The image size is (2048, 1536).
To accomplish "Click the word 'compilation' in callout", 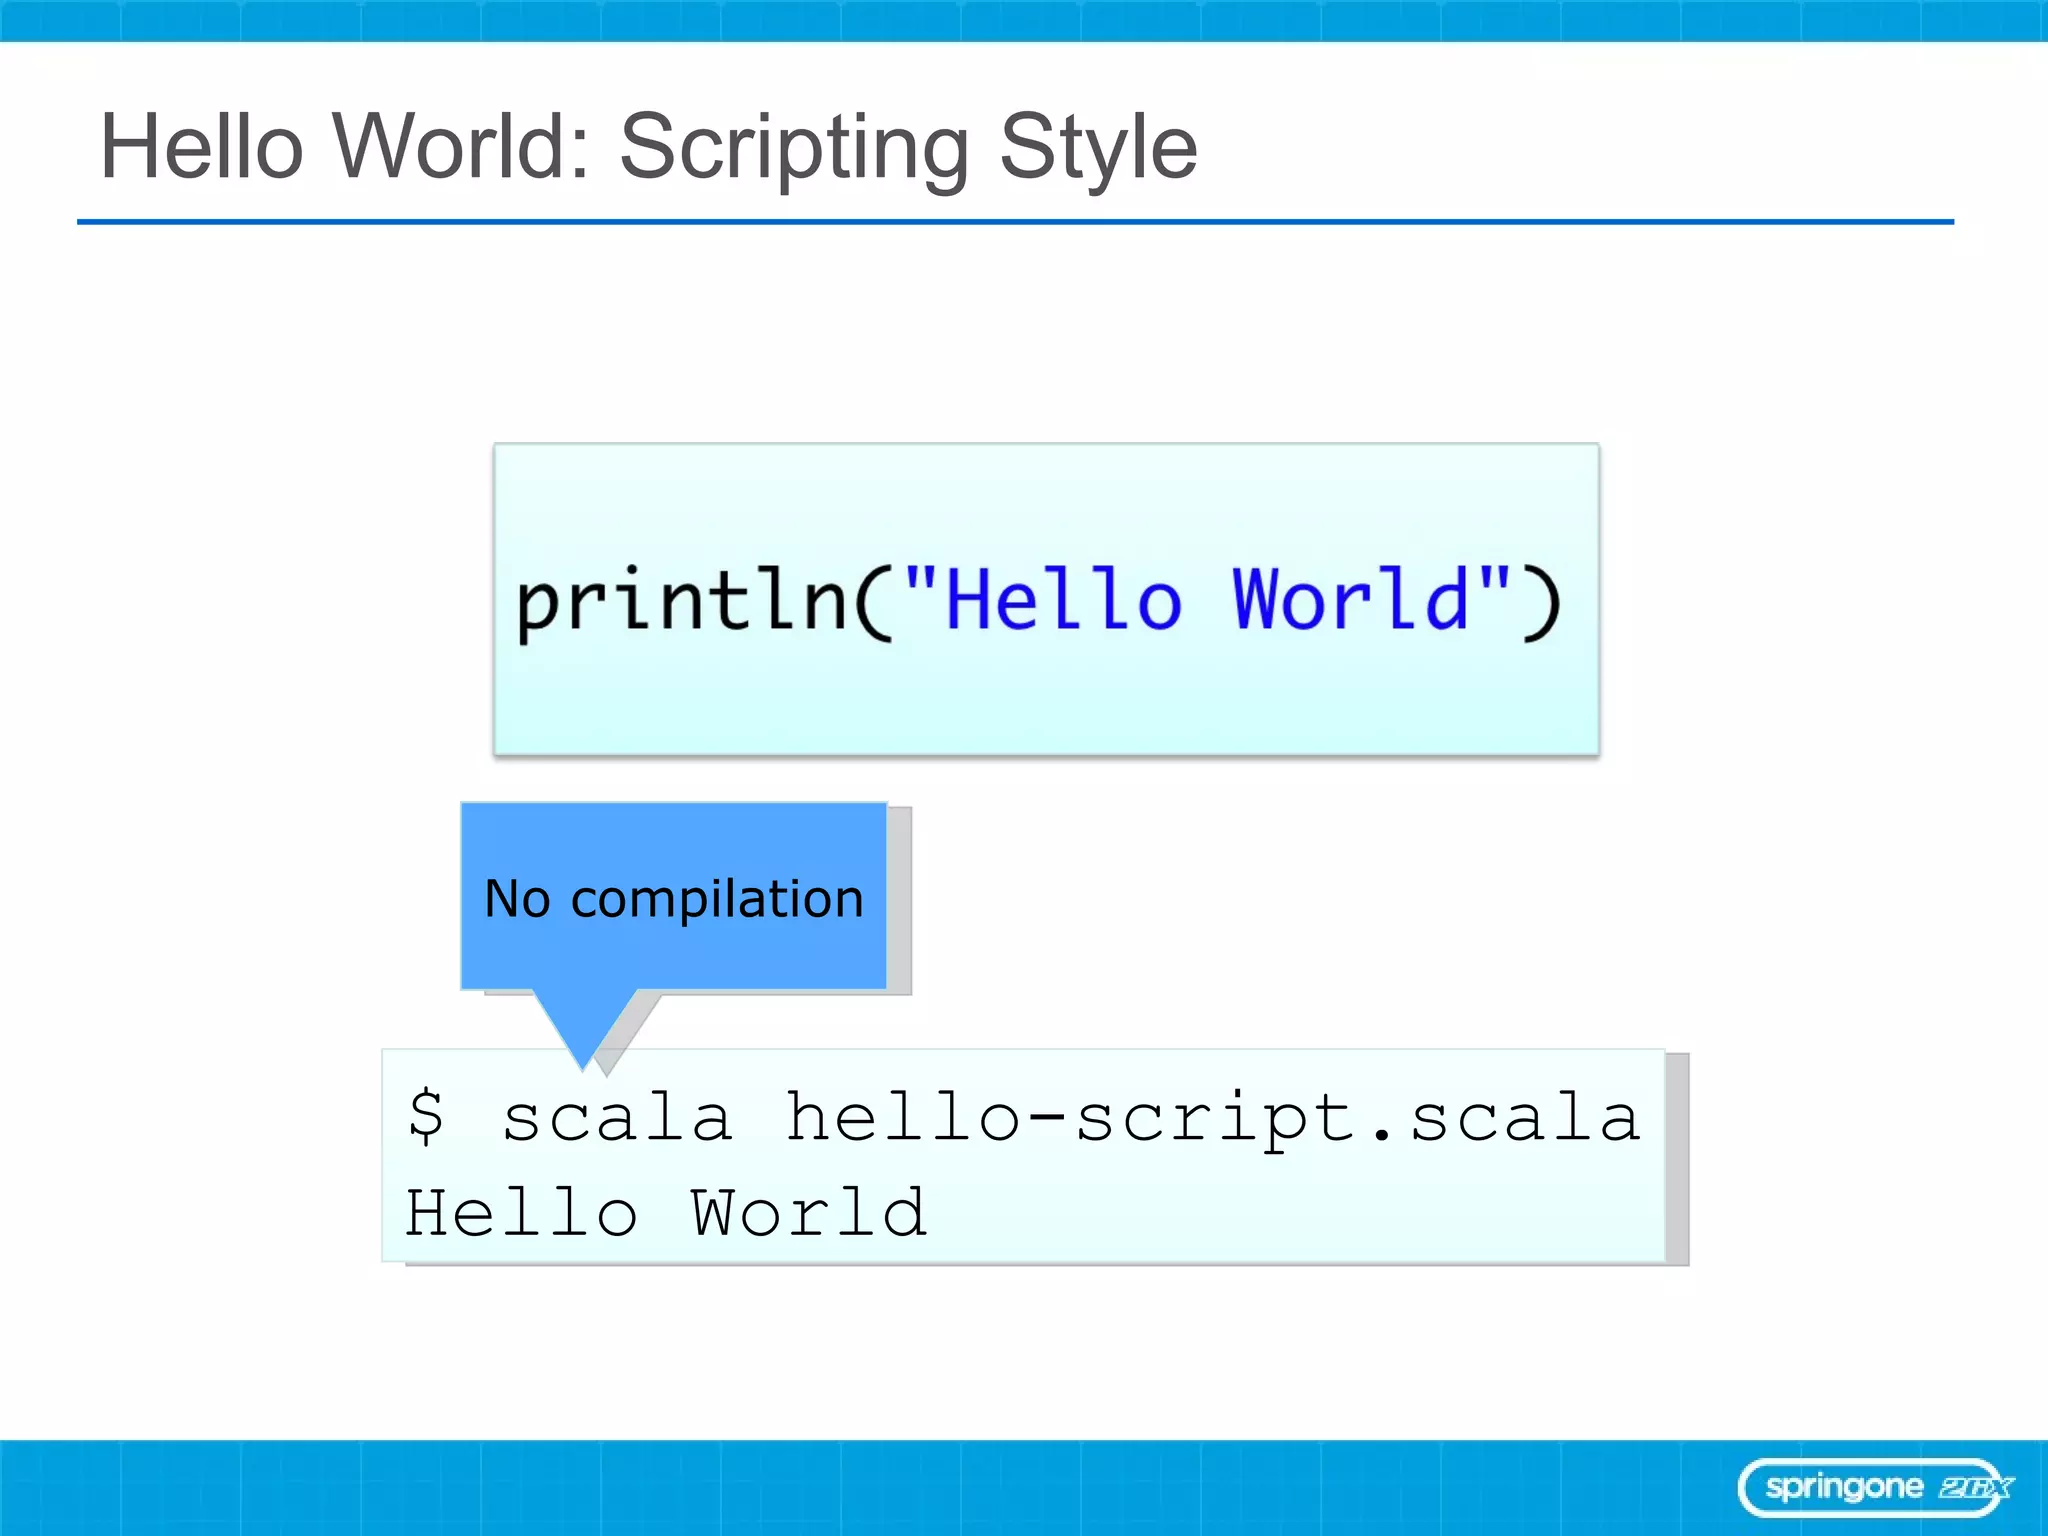I will pos(717,898).
